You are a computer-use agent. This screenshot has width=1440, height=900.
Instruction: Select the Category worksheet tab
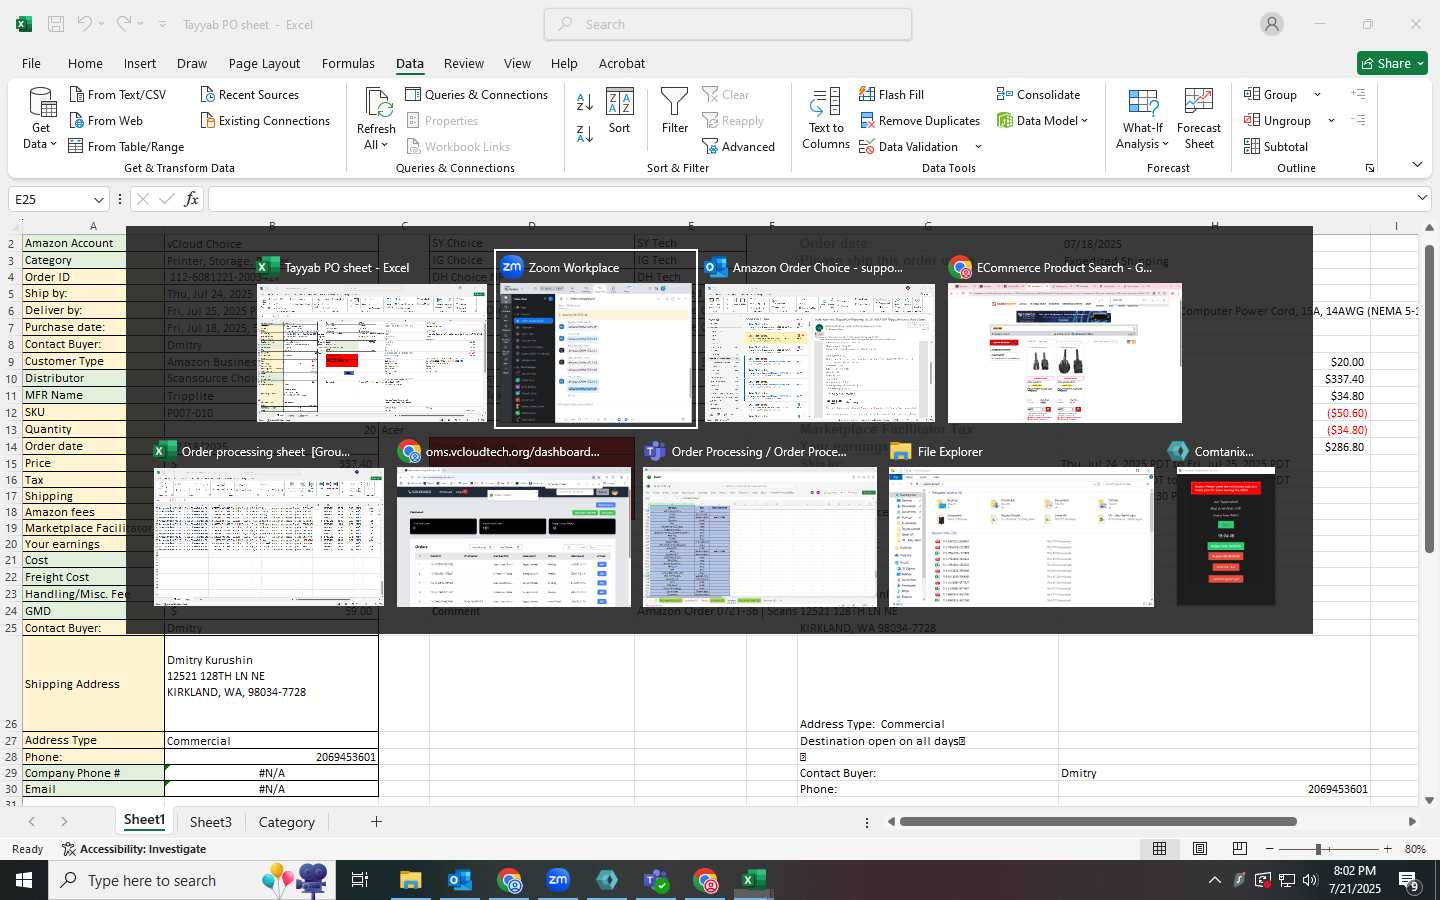(287, 822)
